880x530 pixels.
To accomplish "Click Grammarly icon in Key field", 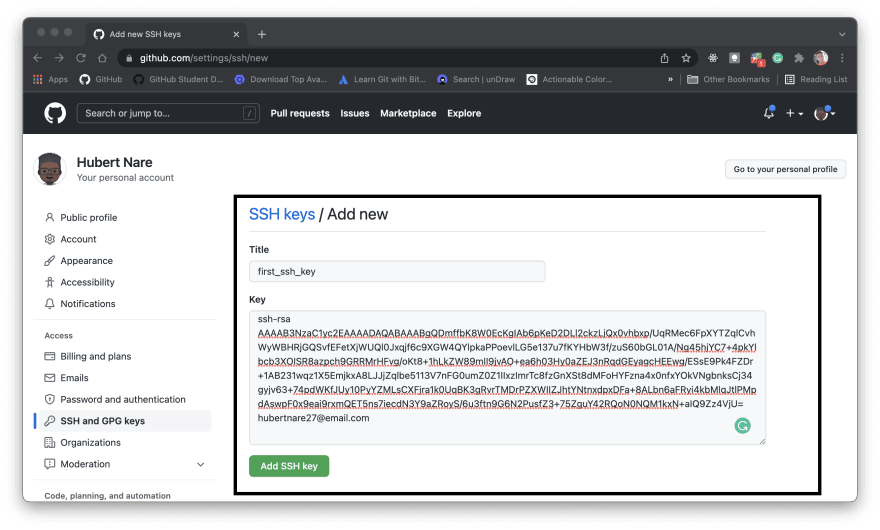I will coord(742,426).
